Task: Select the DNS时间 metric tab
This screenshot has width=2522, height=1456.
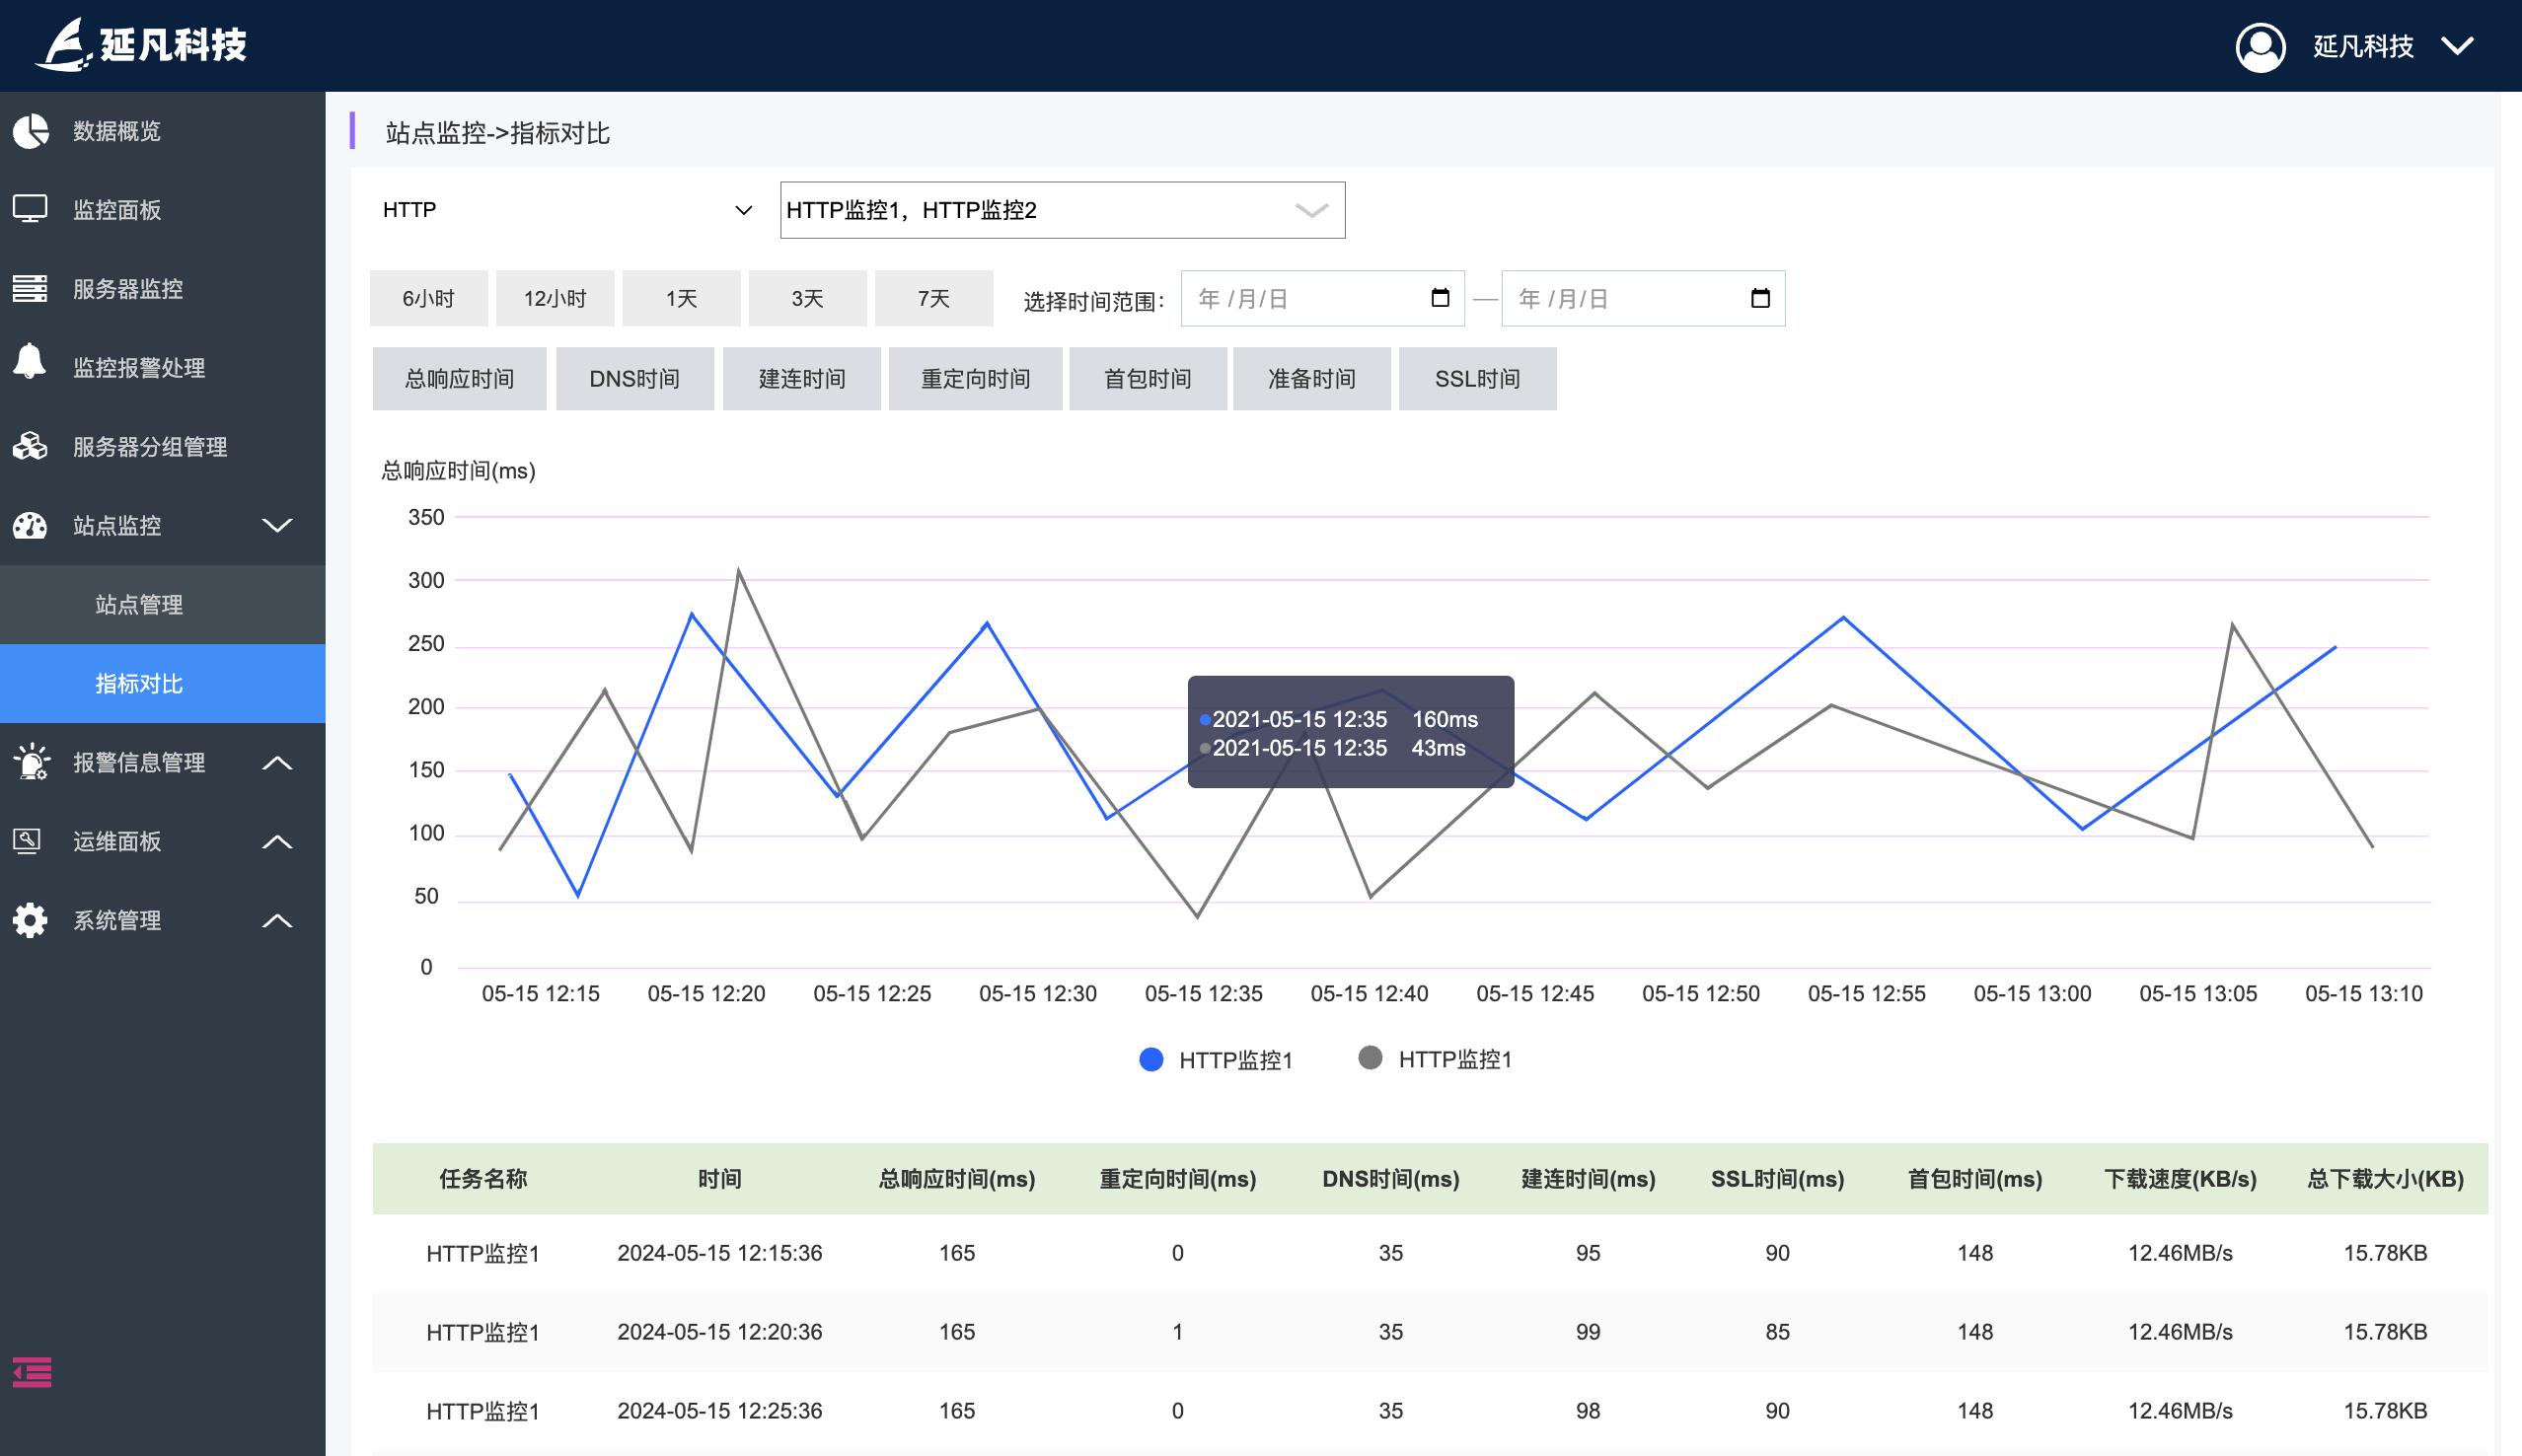Action: pyautogui.click(x=634, y=379)
